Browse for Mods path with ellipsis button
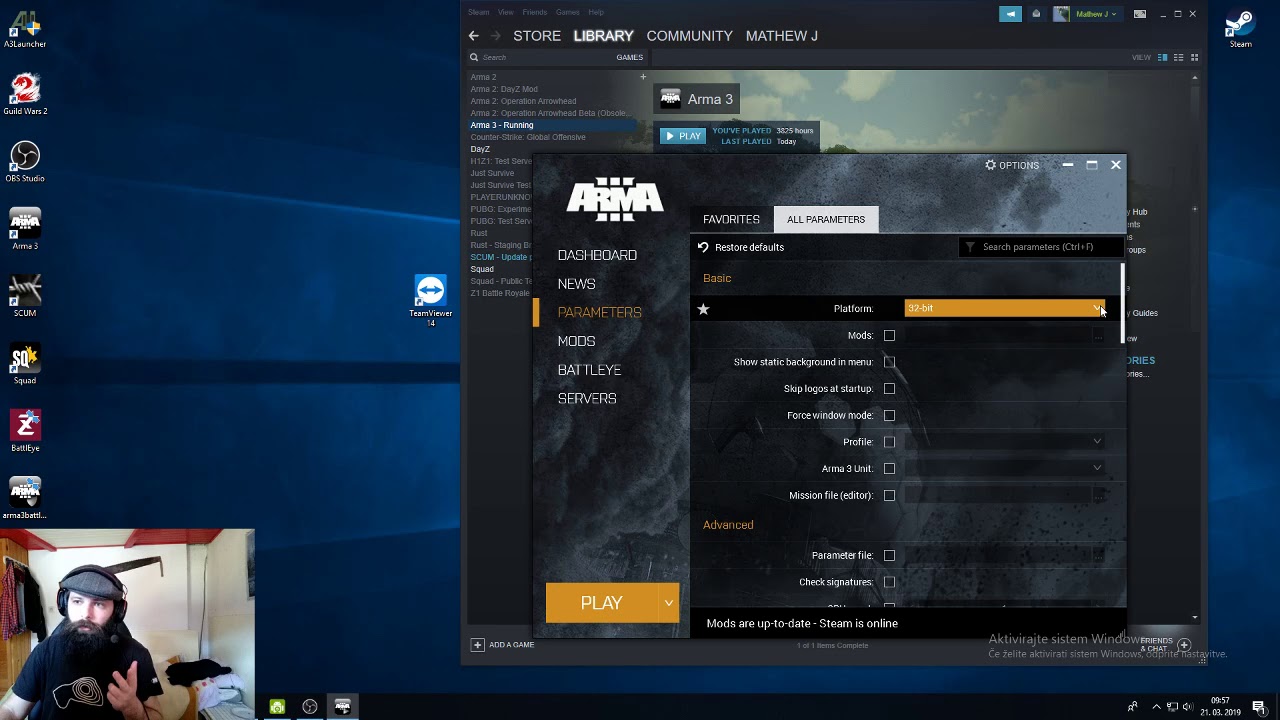Screen dimensions: 1280x720 1098,336
